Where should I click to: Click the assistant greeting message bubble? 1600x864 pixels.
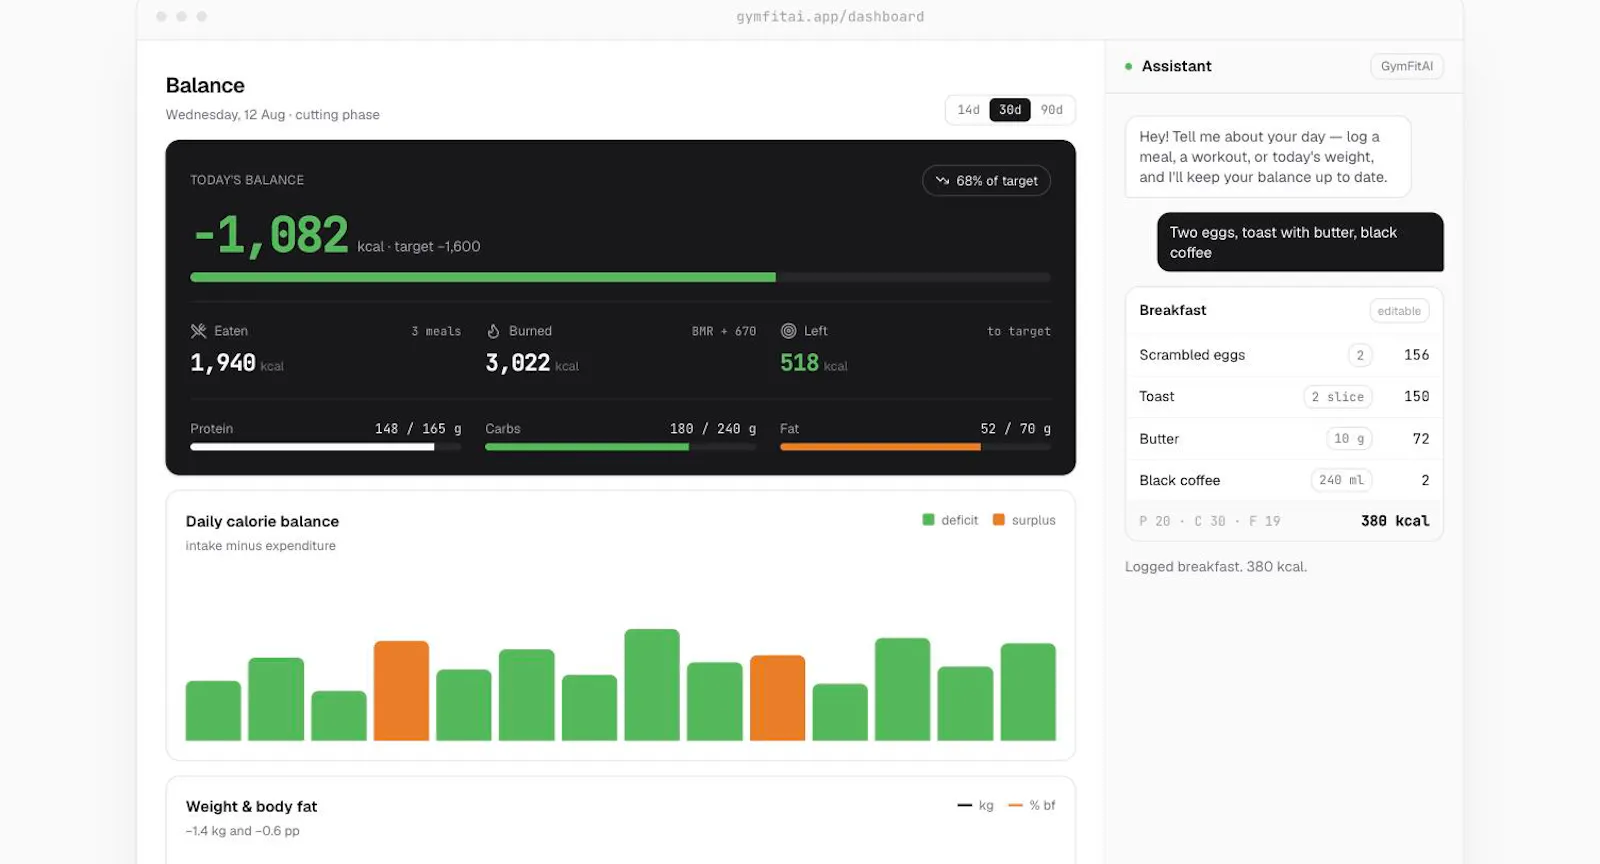click(x=1268, y=157)
